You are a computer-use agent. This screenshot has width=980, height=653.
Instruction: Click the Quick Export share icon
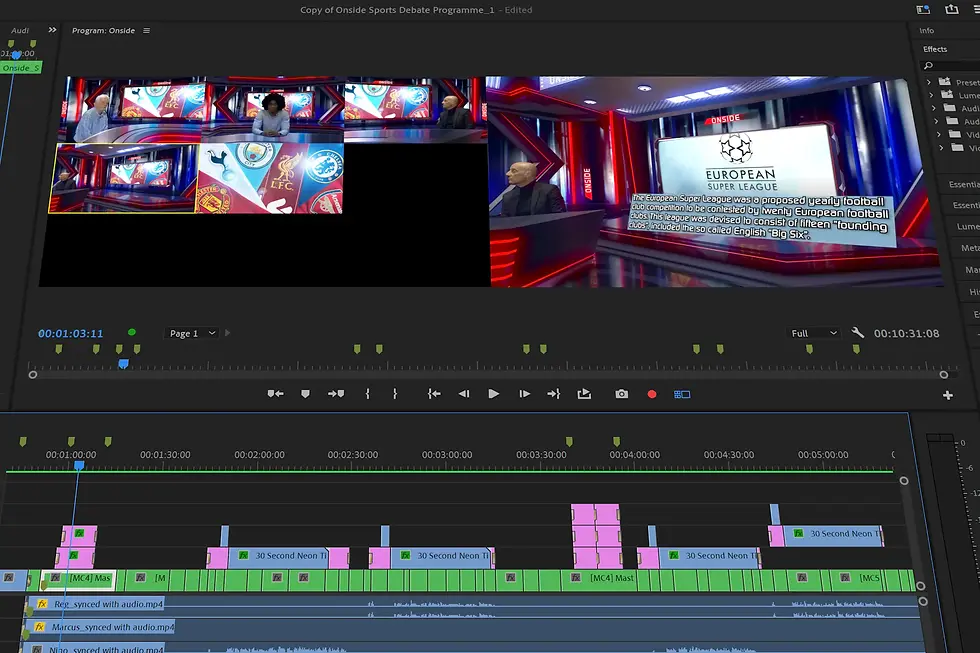pyautogui.click(x=952, y=9)
